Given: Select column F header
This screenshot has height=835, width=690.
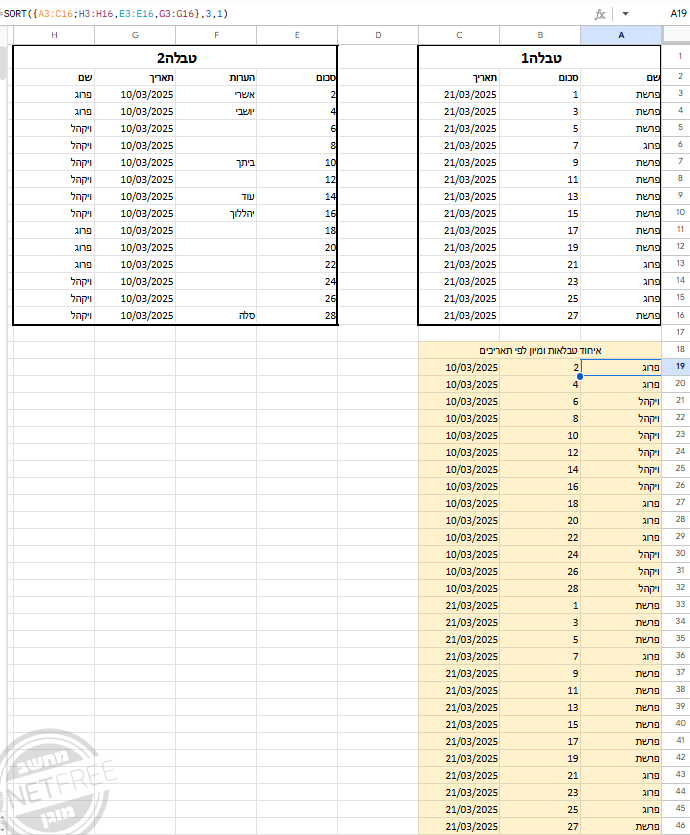Looking at the screenshot, I should 216,35.
